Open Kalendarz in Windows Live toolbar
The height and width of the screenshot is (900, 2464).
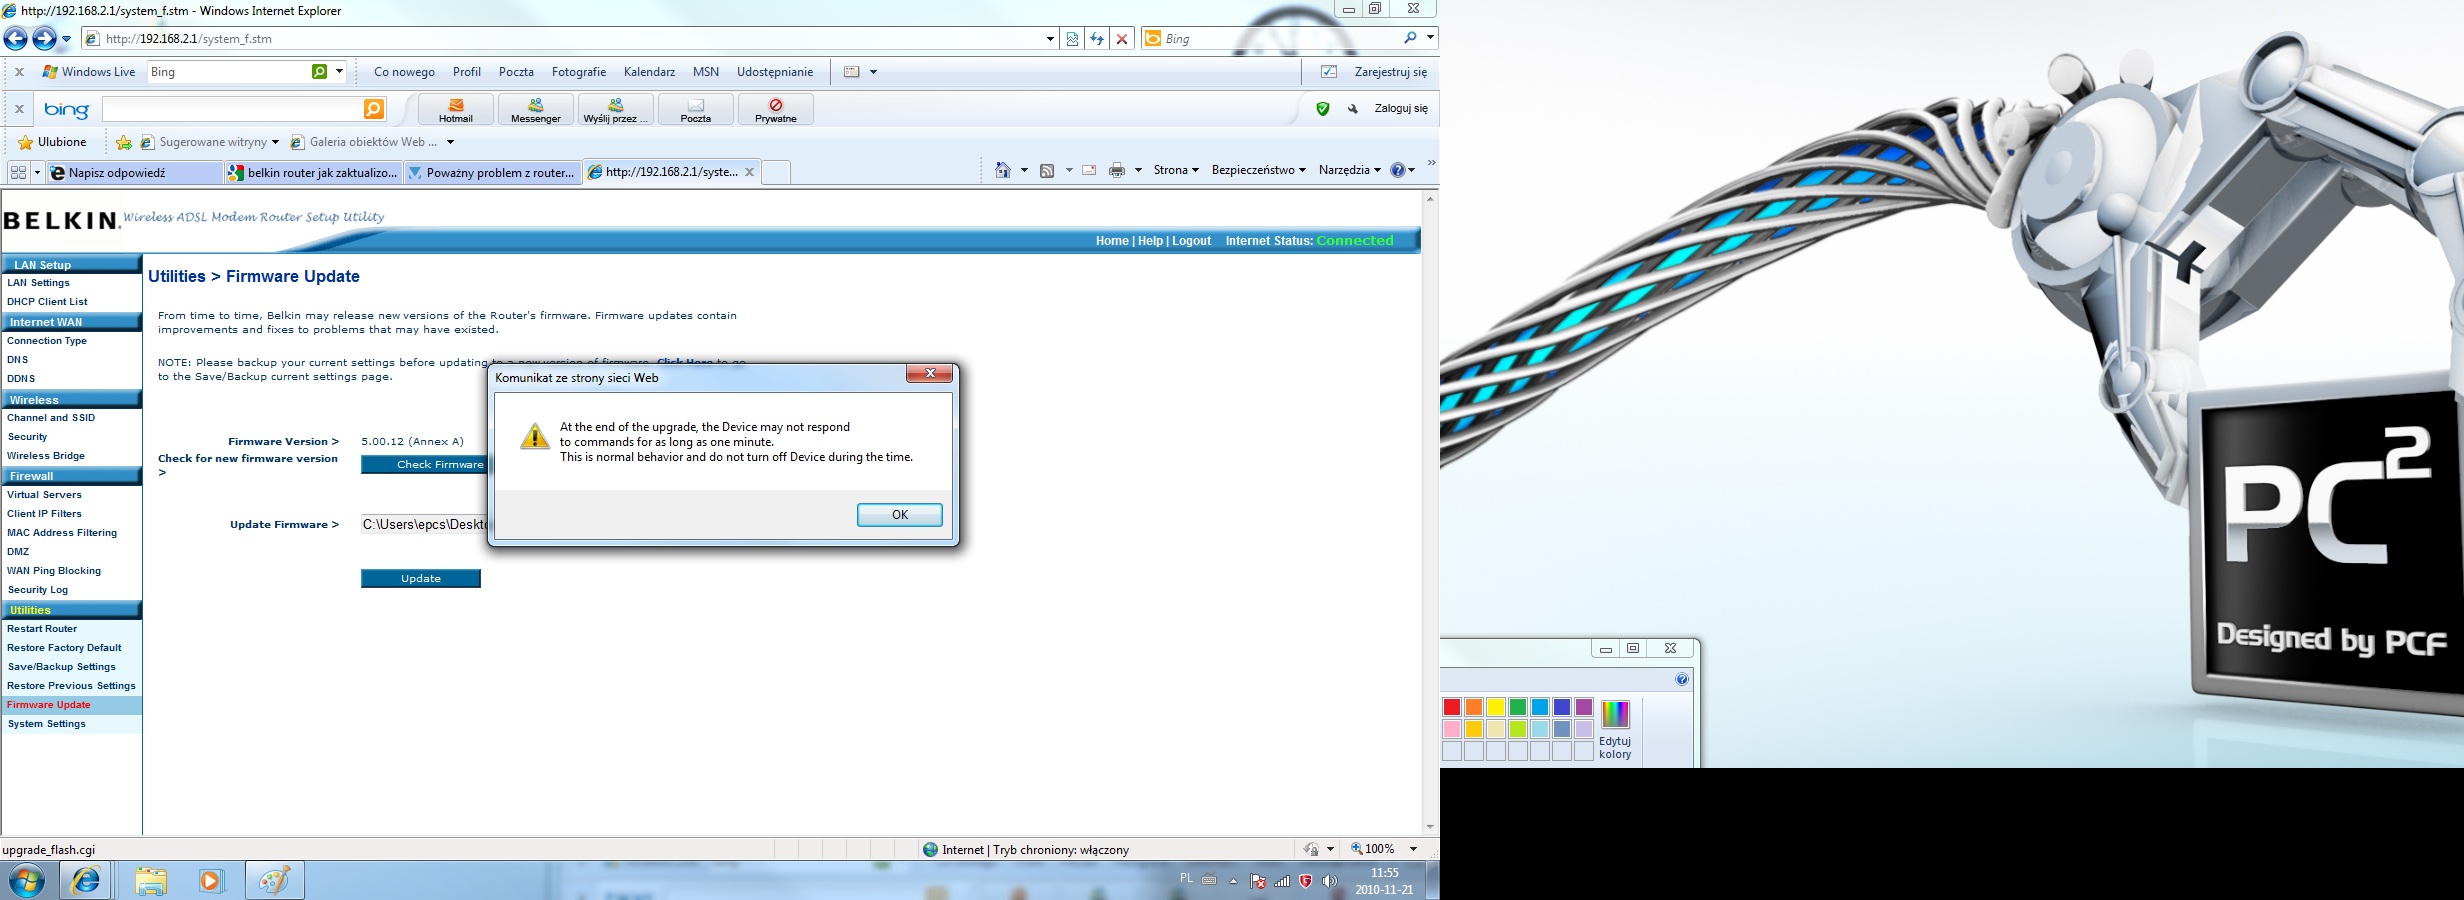coord(649,72)
